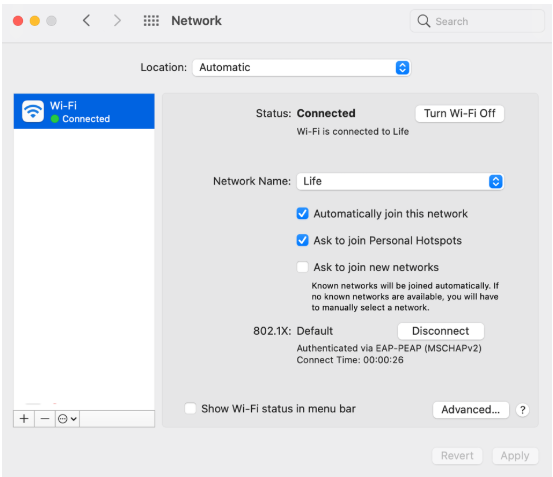Select Wi-Fi service in sidebar

84,111
